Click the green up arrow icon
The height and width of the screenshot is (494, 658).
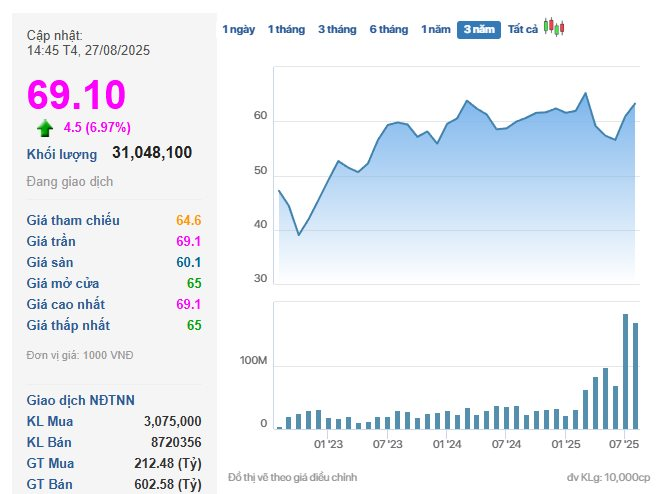pyautogui.click(x=45, y=127)
